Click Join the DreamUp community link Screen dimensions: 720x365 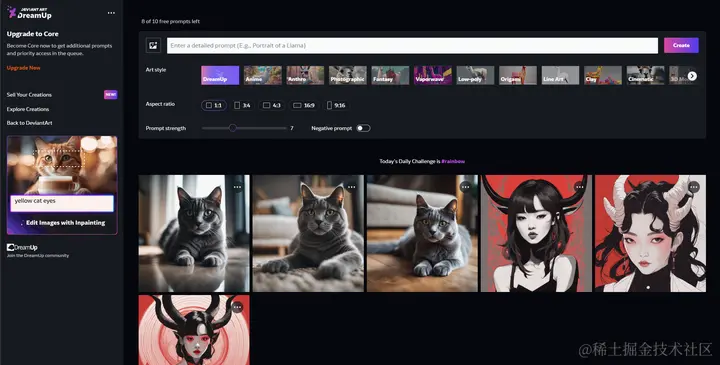click(38, 256)
